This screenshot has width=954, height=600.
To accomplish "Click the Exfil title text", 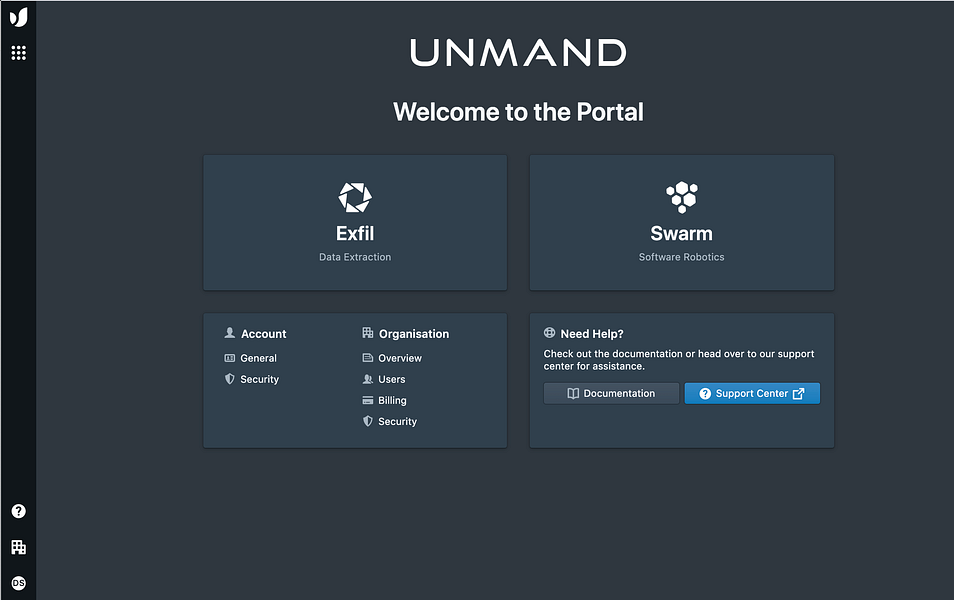I will coord(355,233).
